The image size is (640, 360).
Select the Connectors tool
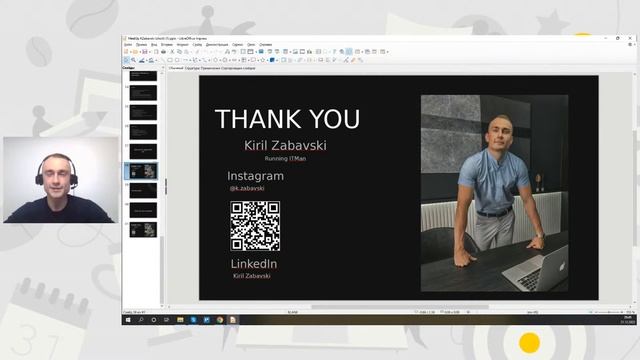[205, 60]
